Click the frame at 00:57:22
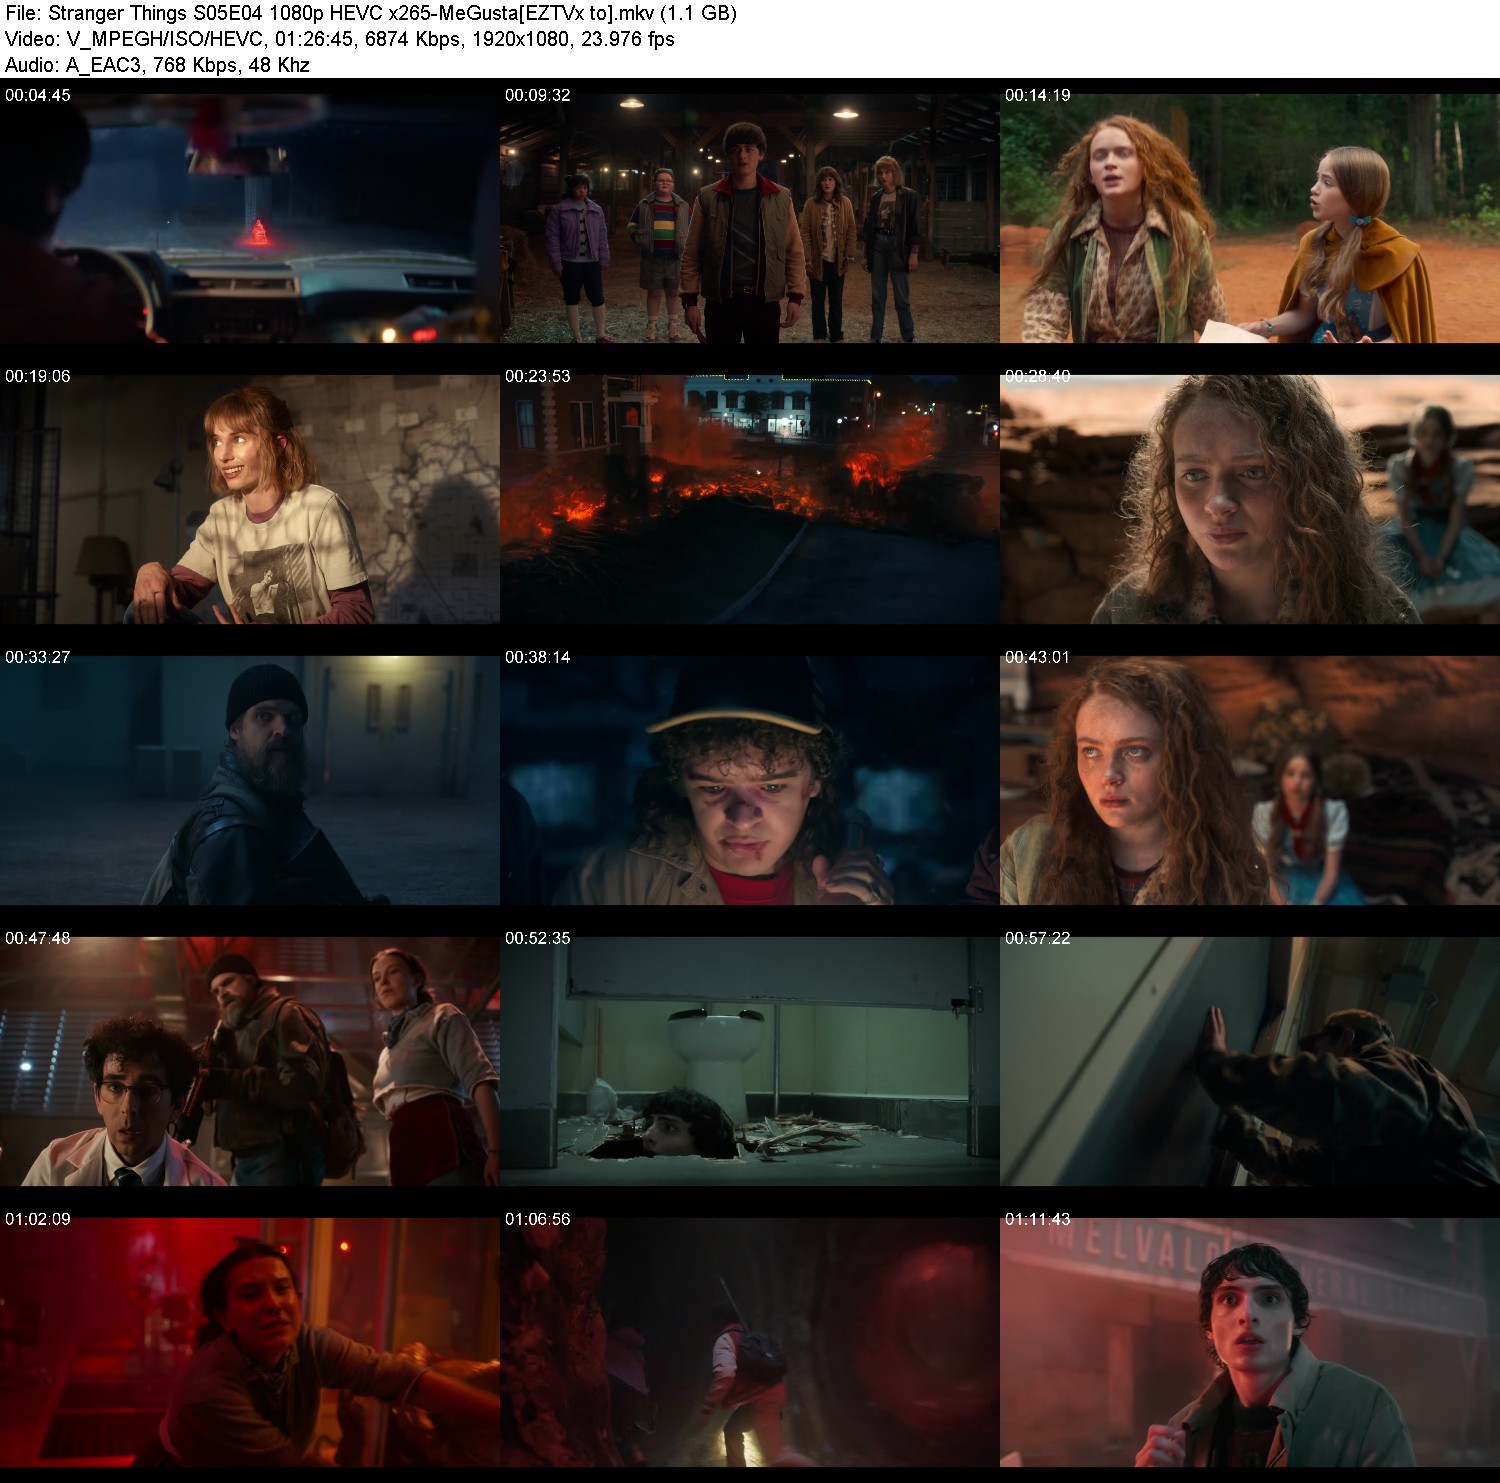Viewport: 1500px width, 1483px height. (x=1250, y=1061)
